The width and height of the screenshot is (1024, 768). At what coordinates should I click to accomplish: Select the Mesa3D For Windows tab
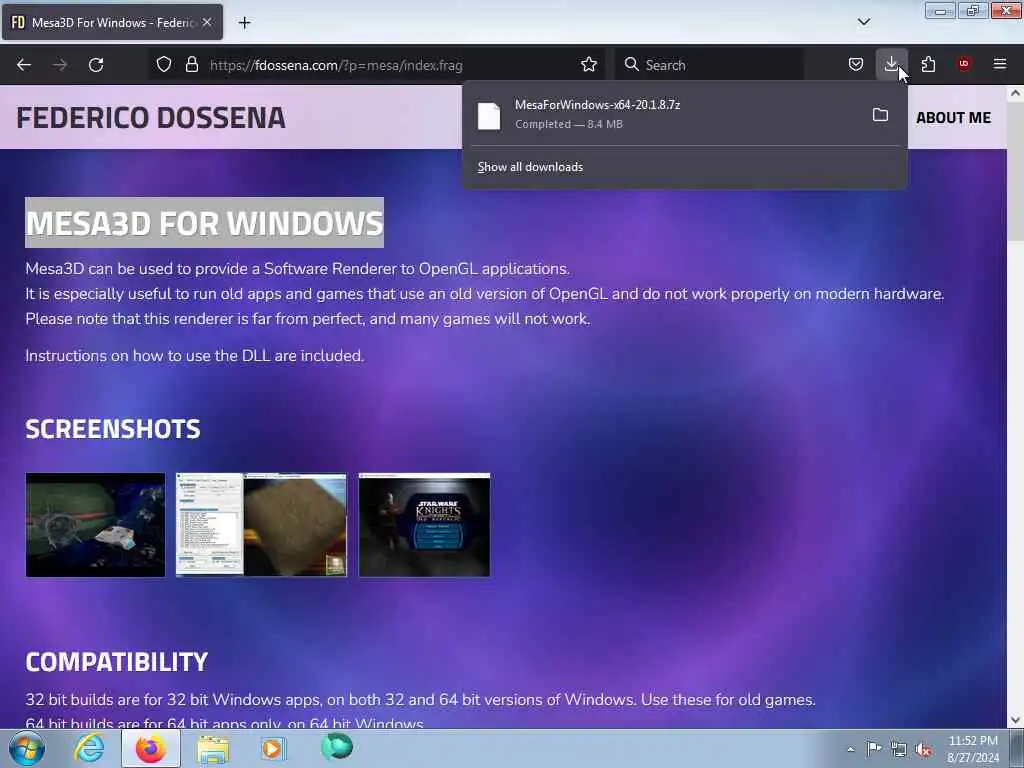click(x=112, y=22)
